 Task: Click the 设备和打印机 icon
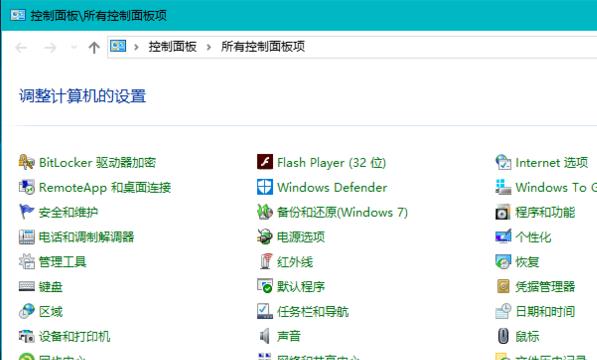26,336
